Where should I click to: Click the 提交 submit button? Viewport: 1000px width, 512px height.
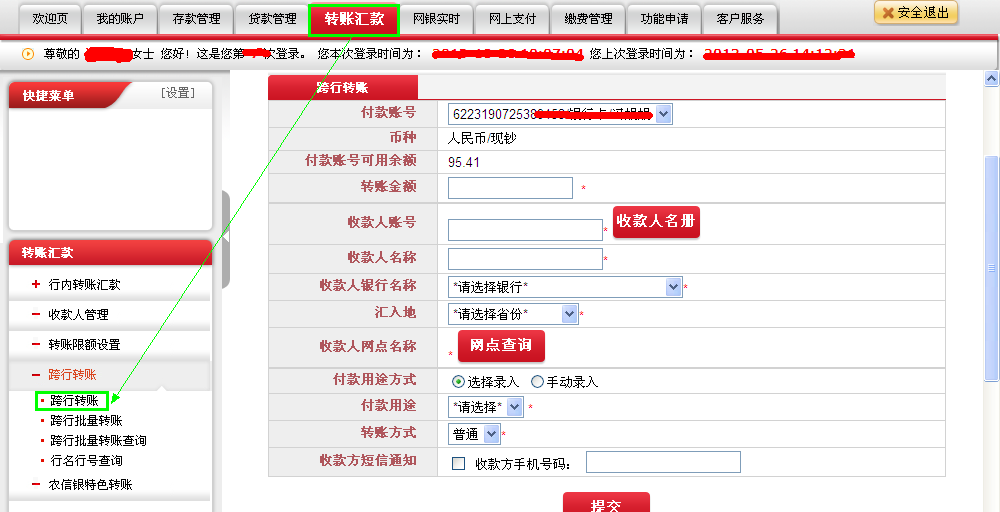coord(606,504)
